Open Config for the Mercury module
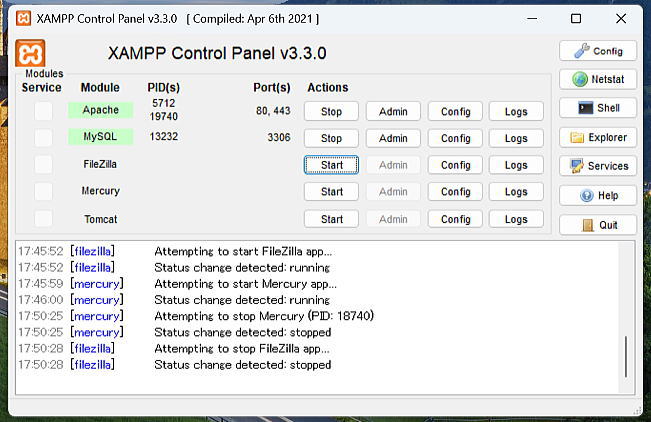 (x=455, y=192)
